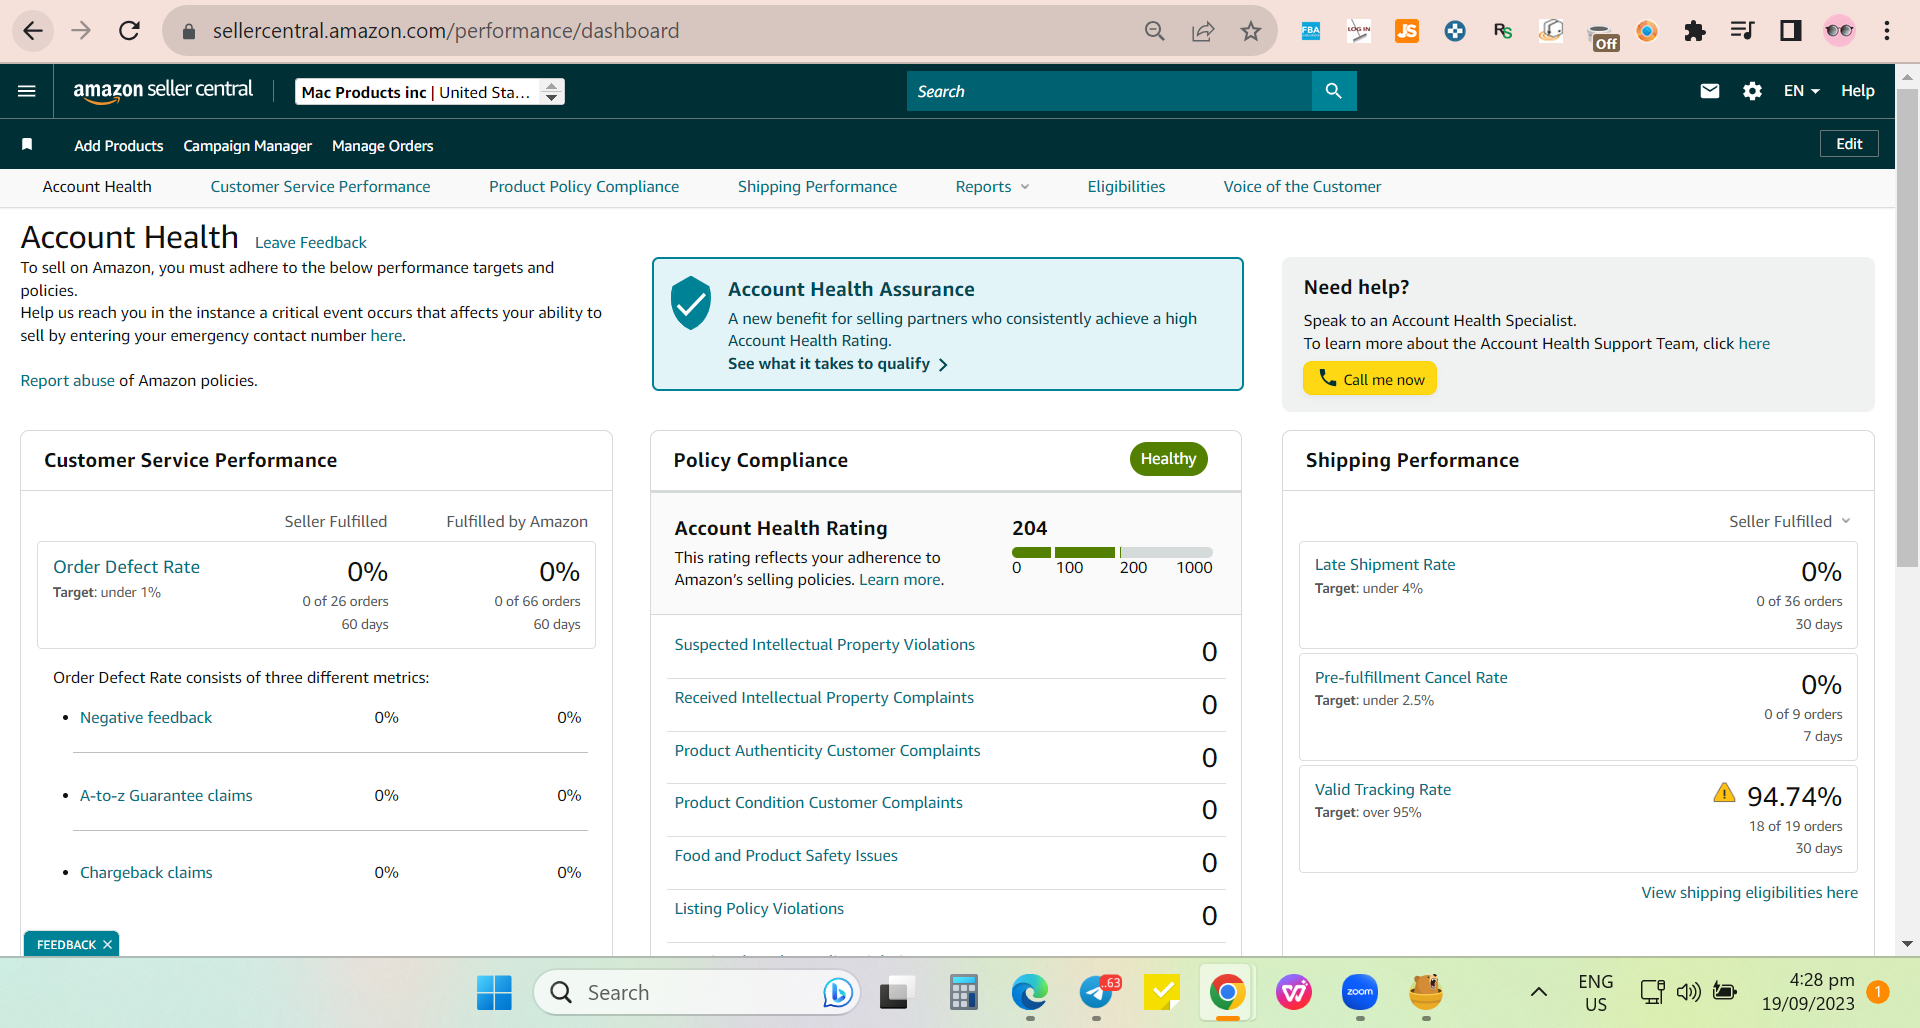Click the zoom magnifier in address bar
Viewport: 1920px width, 1028px height.
click(x=1154, y=31)
